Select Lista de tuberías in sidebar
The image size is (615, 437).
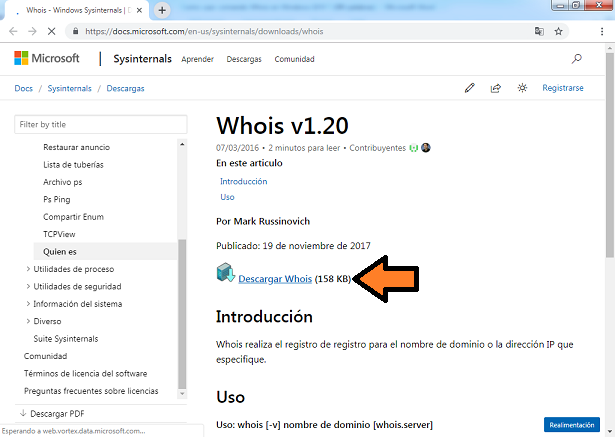(73, 165)
